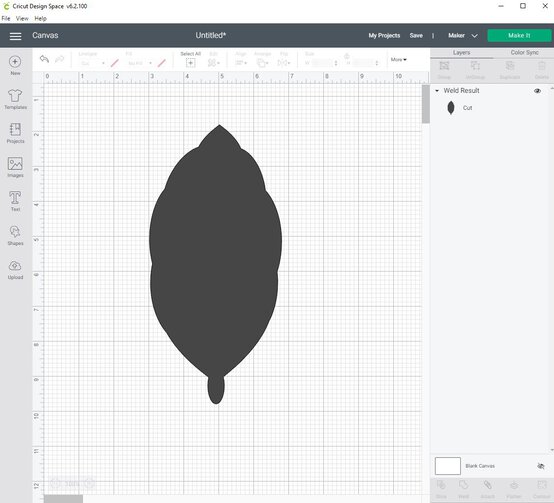Open the Fill dropdown
This screenshot has width=554, height=503.
139,63
